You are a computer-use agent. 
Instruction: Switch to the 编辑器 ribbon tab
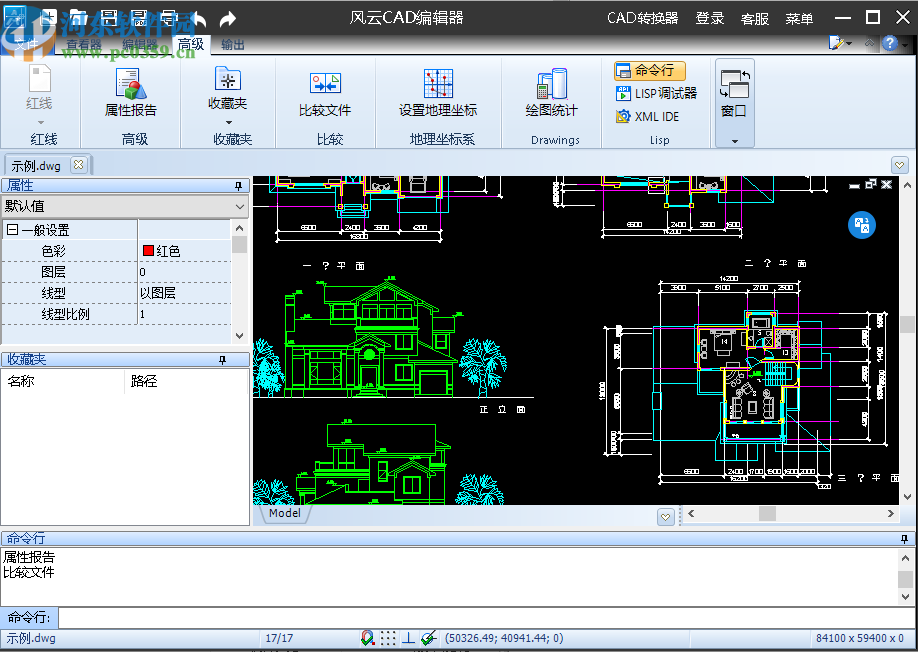coord(139,44)
